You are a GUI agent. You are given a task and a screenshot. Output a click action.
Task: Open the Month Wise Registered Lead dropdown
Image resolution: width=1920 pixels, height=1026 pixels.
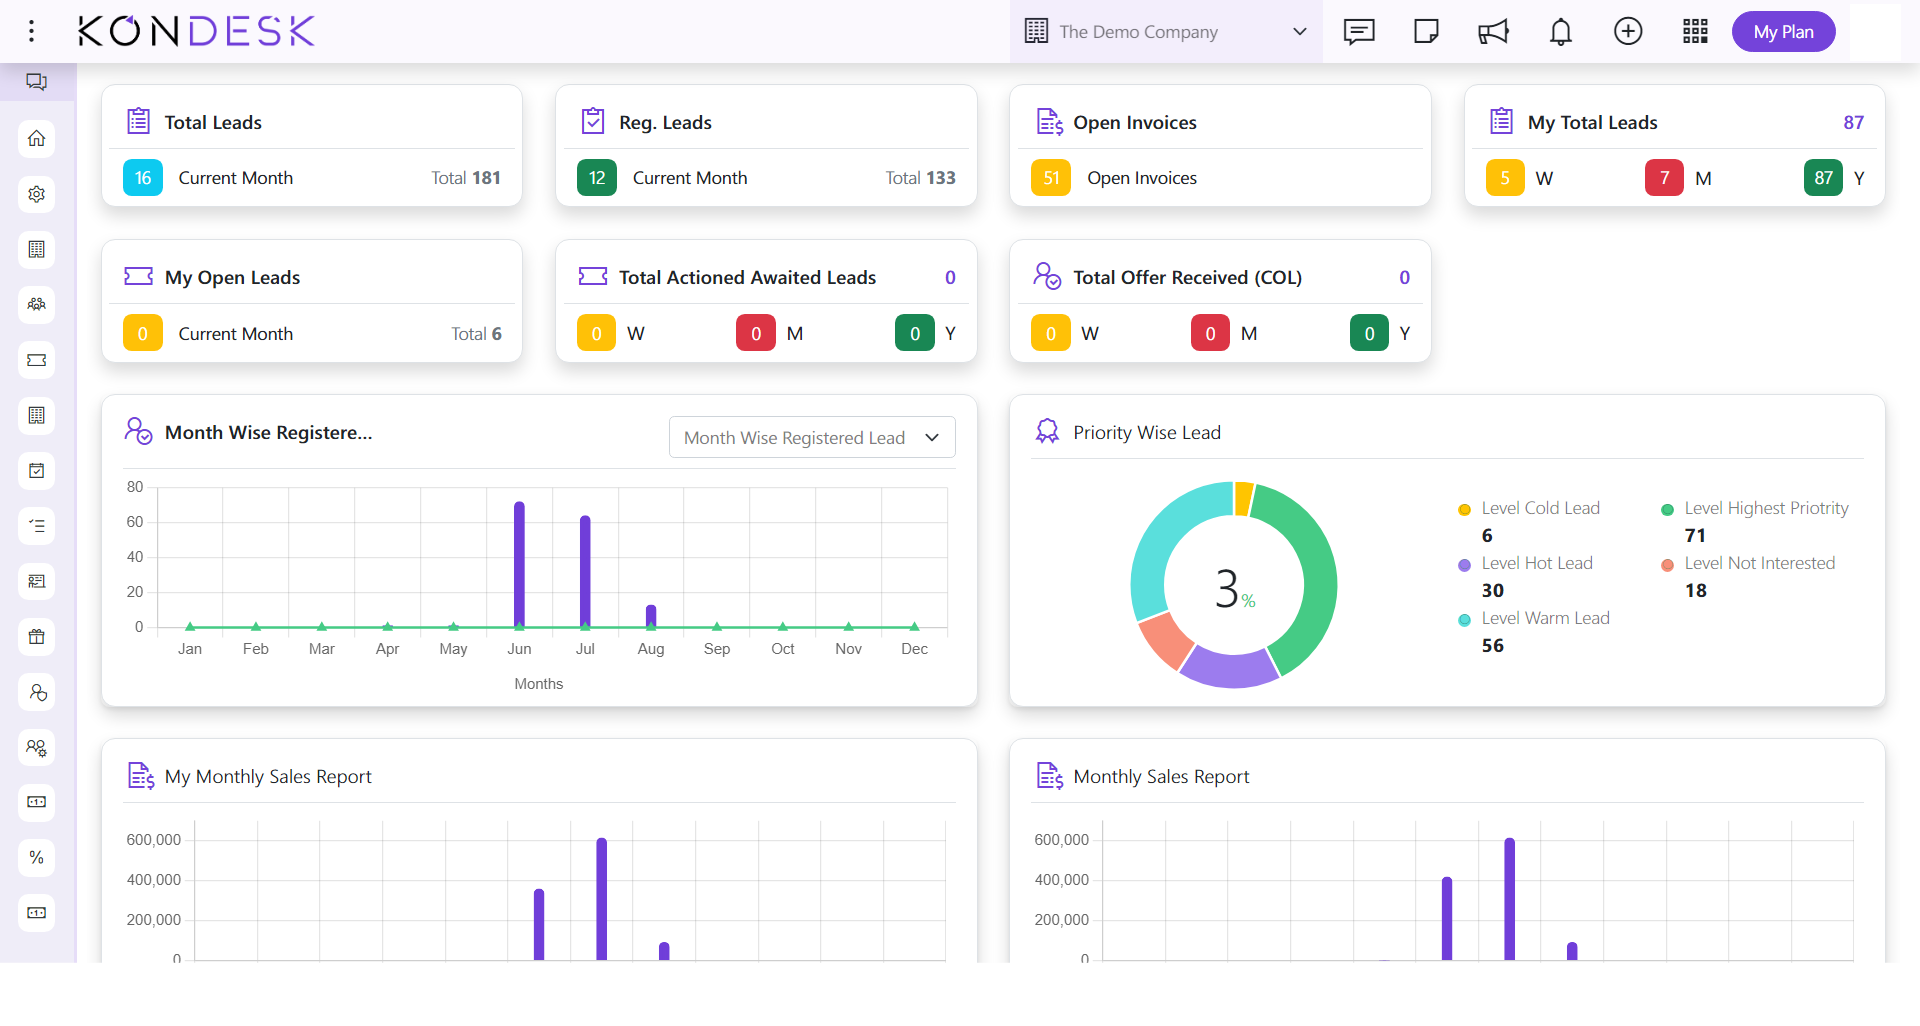(x=811, y=438)
